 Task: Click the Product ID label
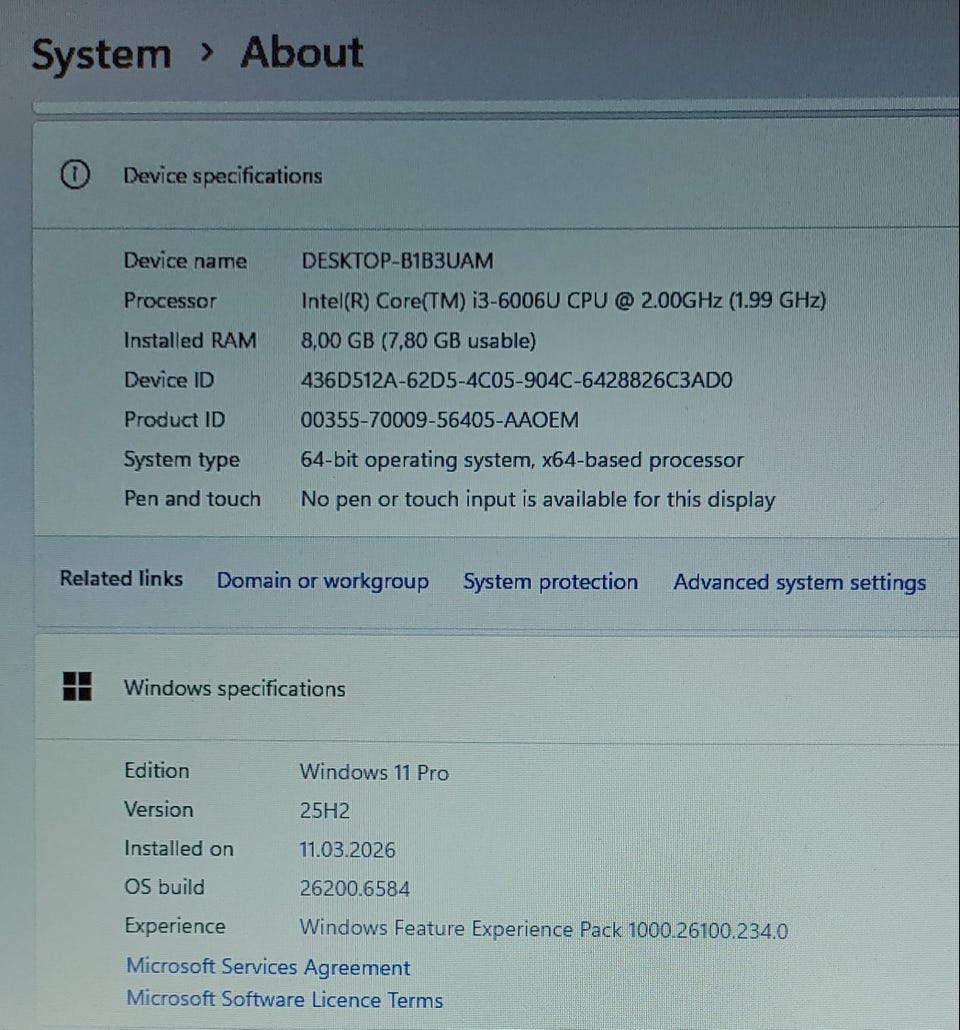click(174, 419)
